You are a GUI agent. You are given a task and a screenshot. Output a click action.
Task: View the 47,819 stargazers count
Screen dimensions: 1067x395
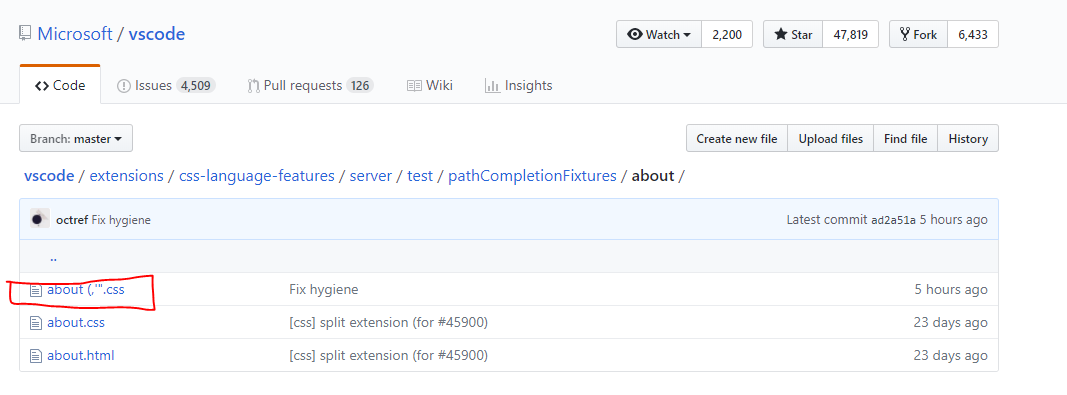click(x=850, y=35)
